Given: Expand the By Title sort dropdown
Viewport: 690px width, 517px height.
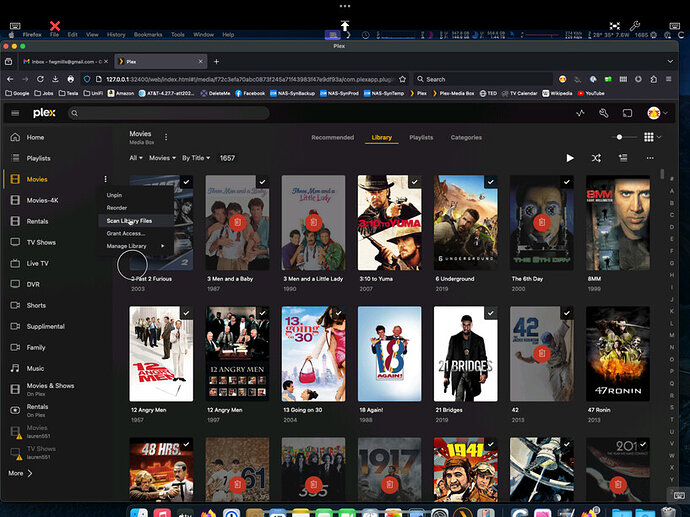Looking at the screenshot, I should point(196,158).
